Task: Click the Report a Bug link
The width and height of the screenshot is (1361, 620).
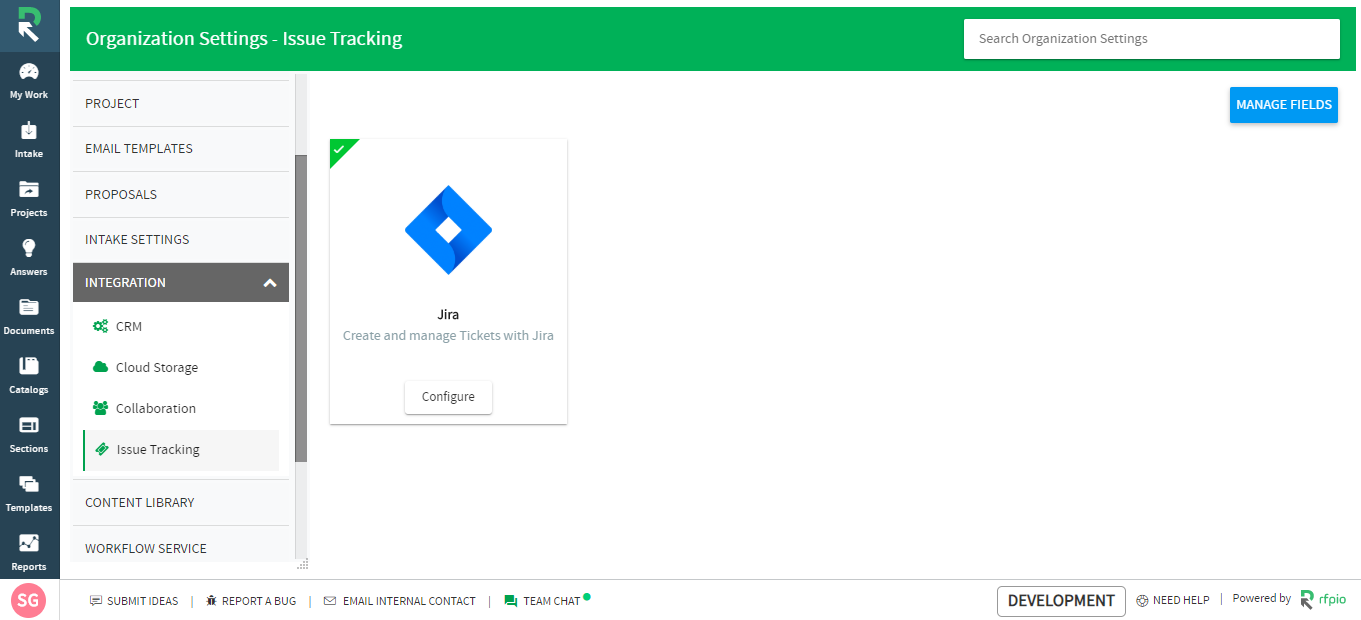Action: click(259, 601)
